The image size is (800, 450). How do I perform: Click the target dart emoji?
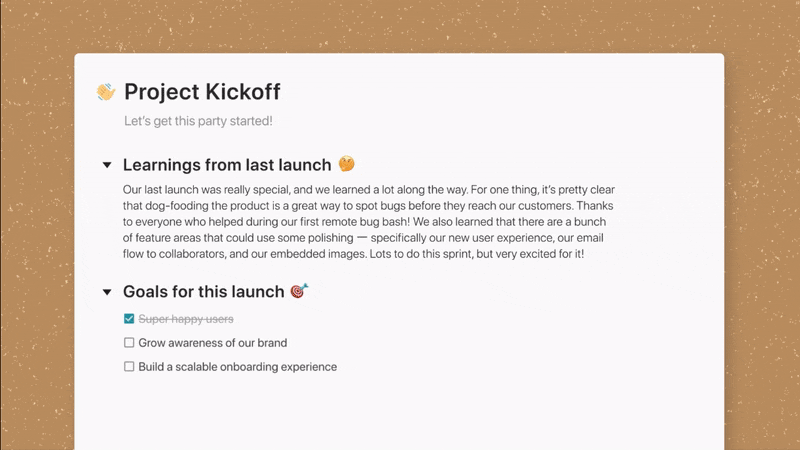pyautogui.click(x=299, y=291)
